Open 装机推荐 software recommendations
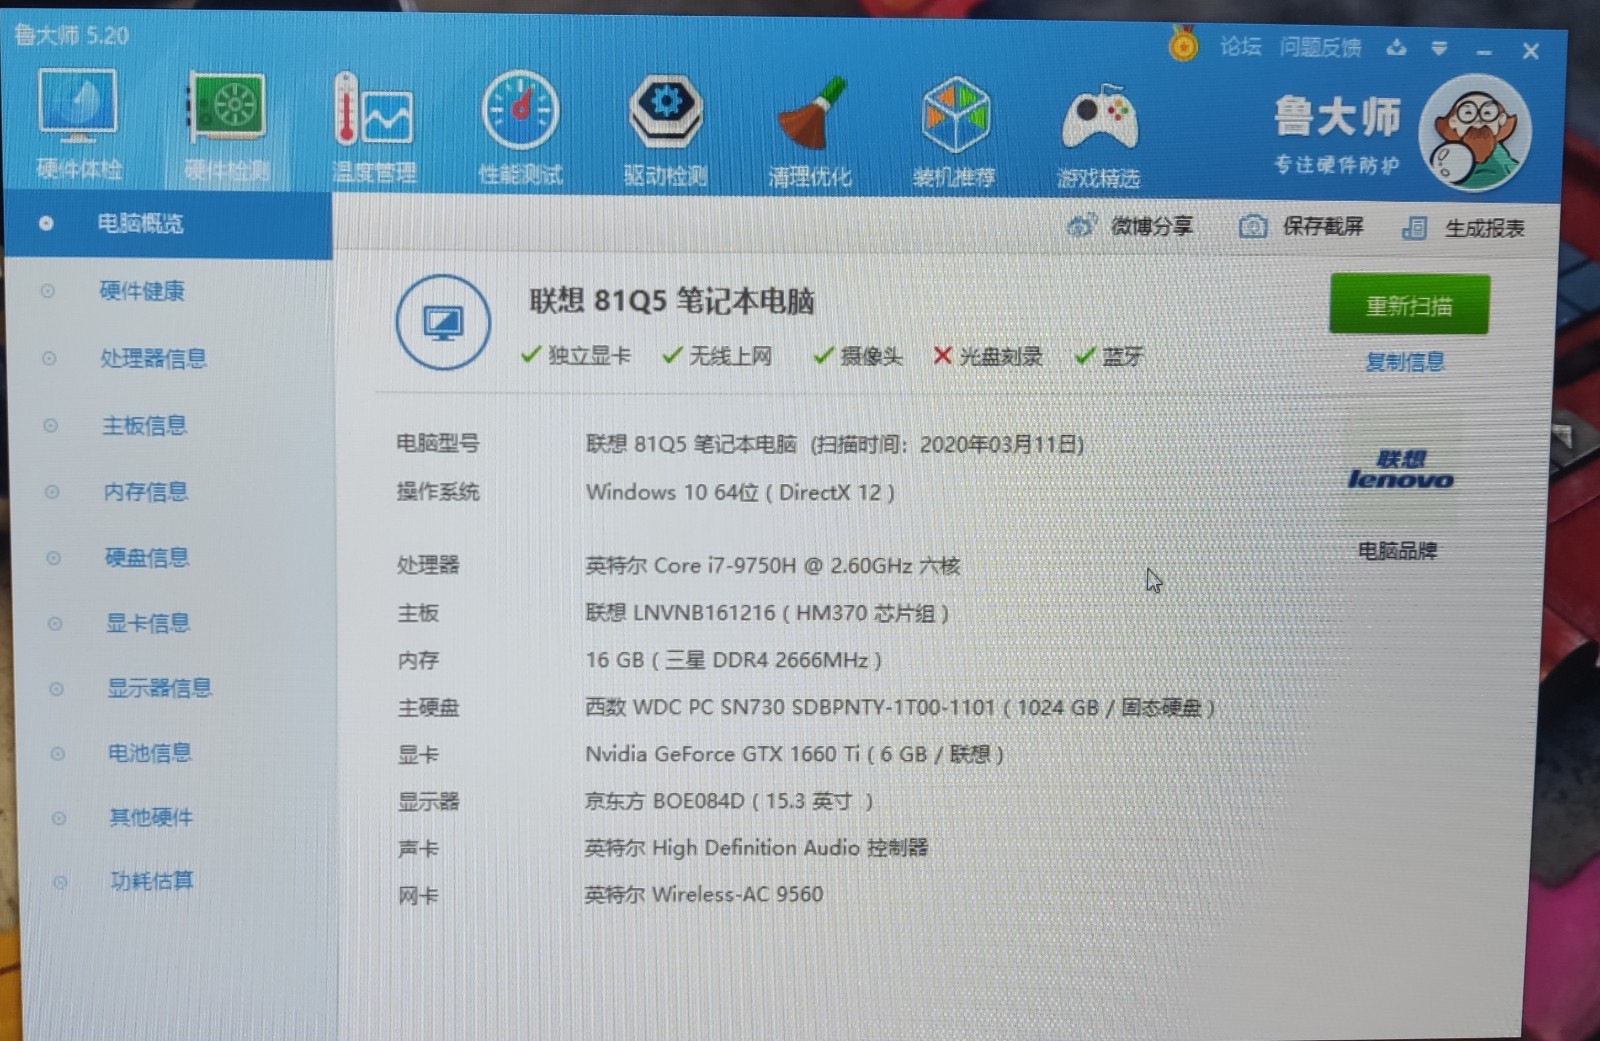This screenshot has width=1600, height=1041. tap(954, 133)
